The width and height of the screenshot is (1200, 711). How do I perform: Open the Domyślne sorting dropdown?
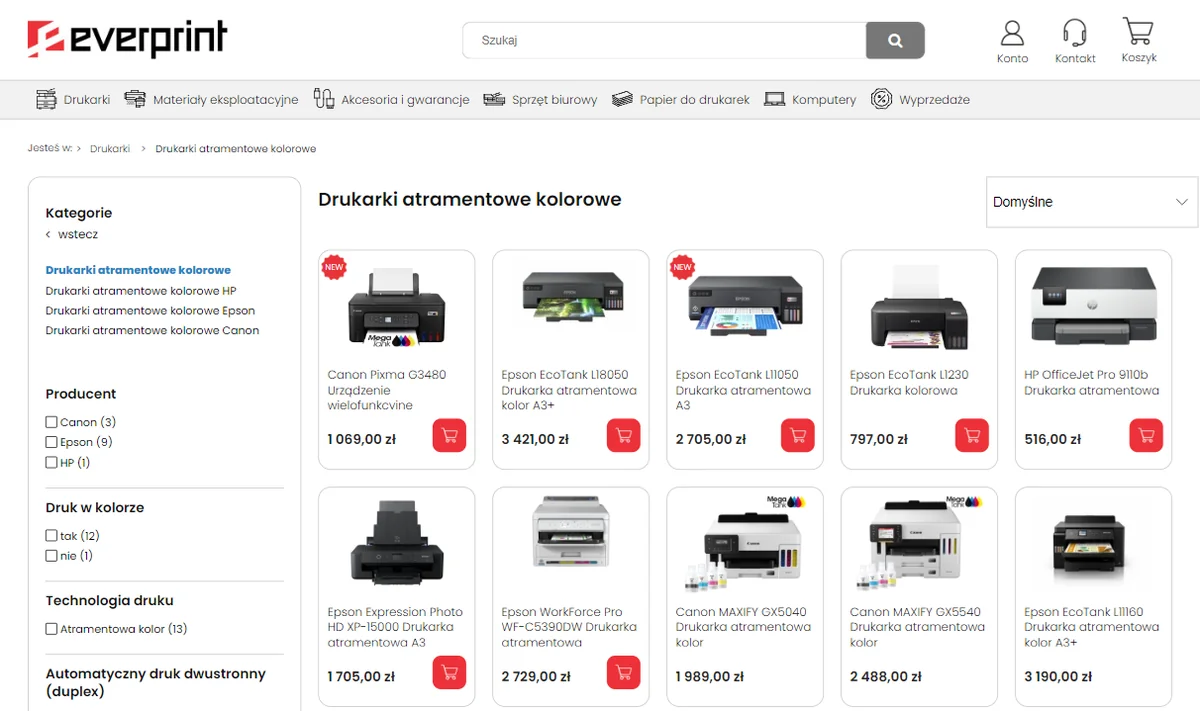(1091, 202)
